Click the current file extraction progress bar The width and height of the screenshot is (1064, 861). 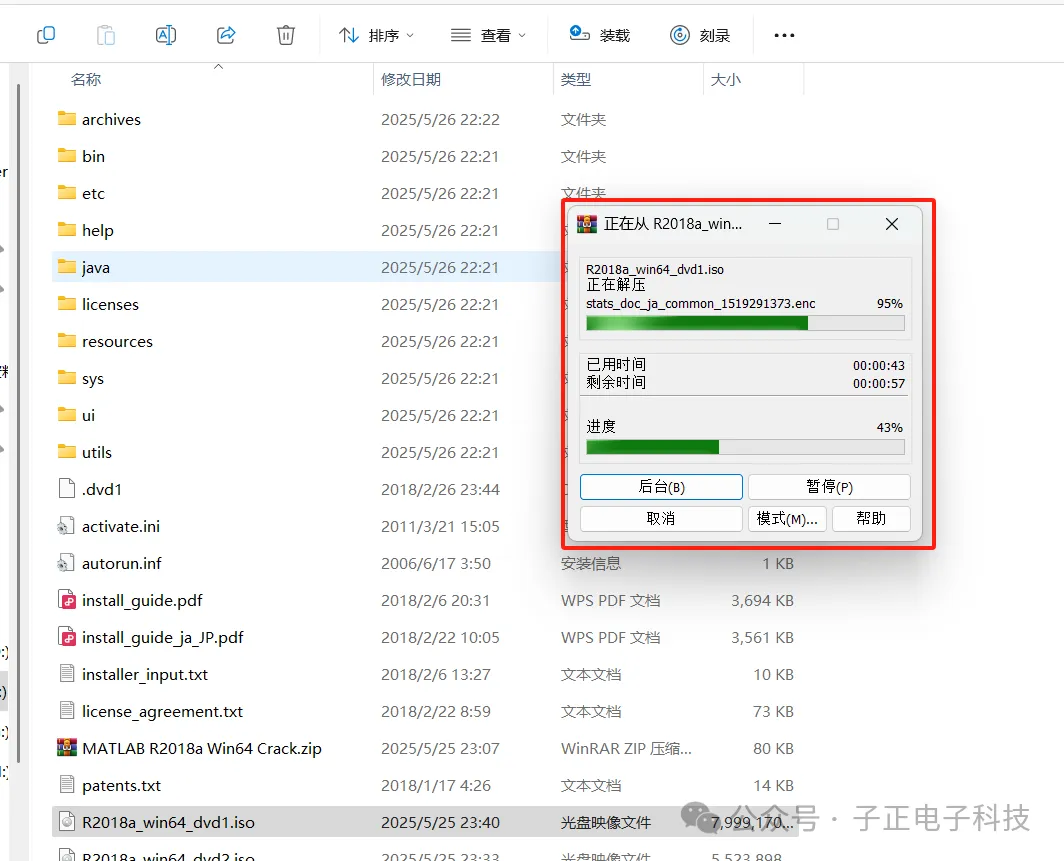click(745, 323)
